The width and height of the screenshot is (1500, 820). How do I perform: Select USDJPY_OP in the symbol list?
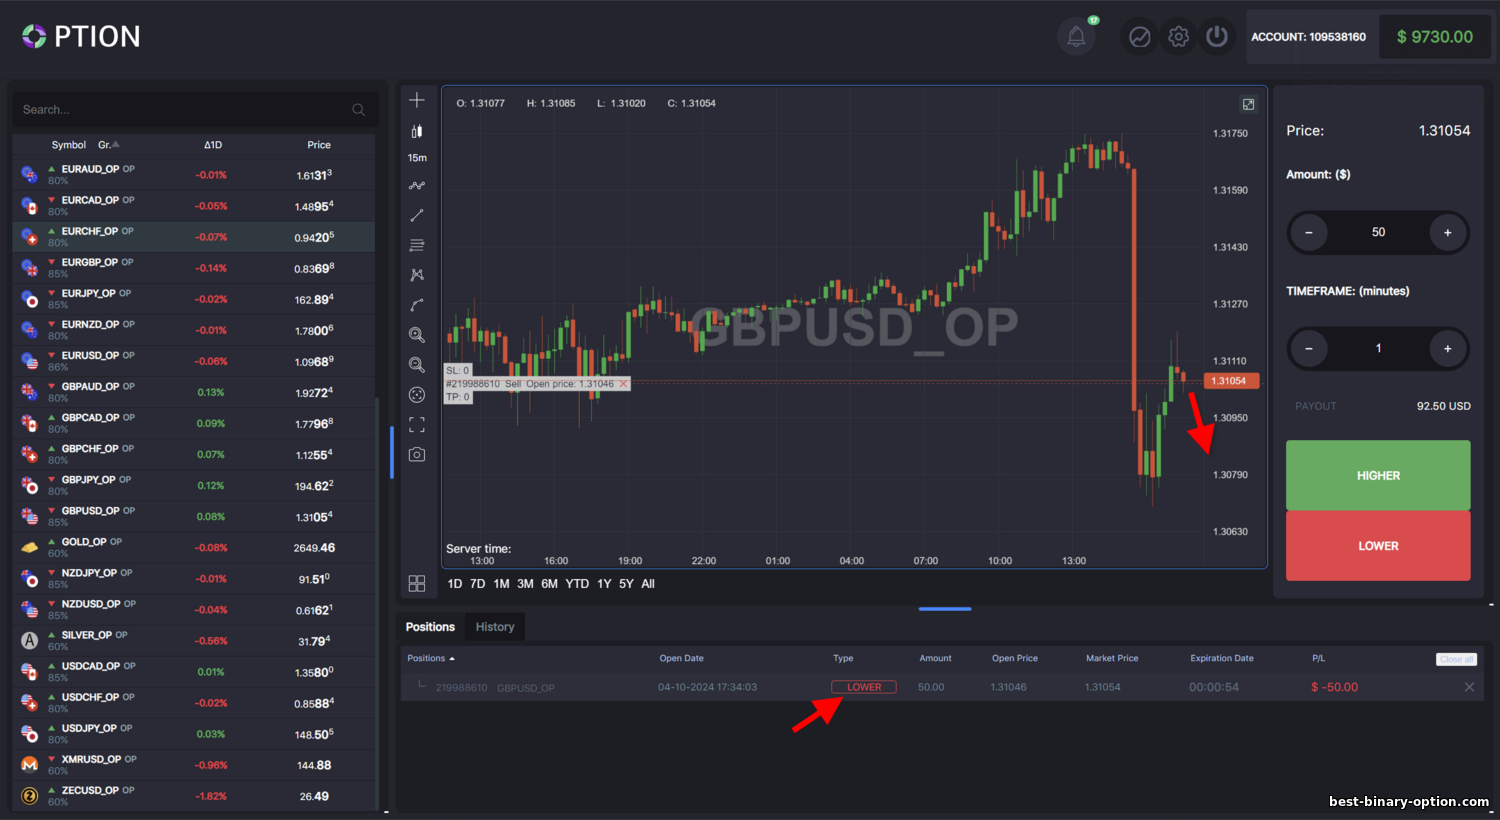pyautogui.click(x=194, y=733)
